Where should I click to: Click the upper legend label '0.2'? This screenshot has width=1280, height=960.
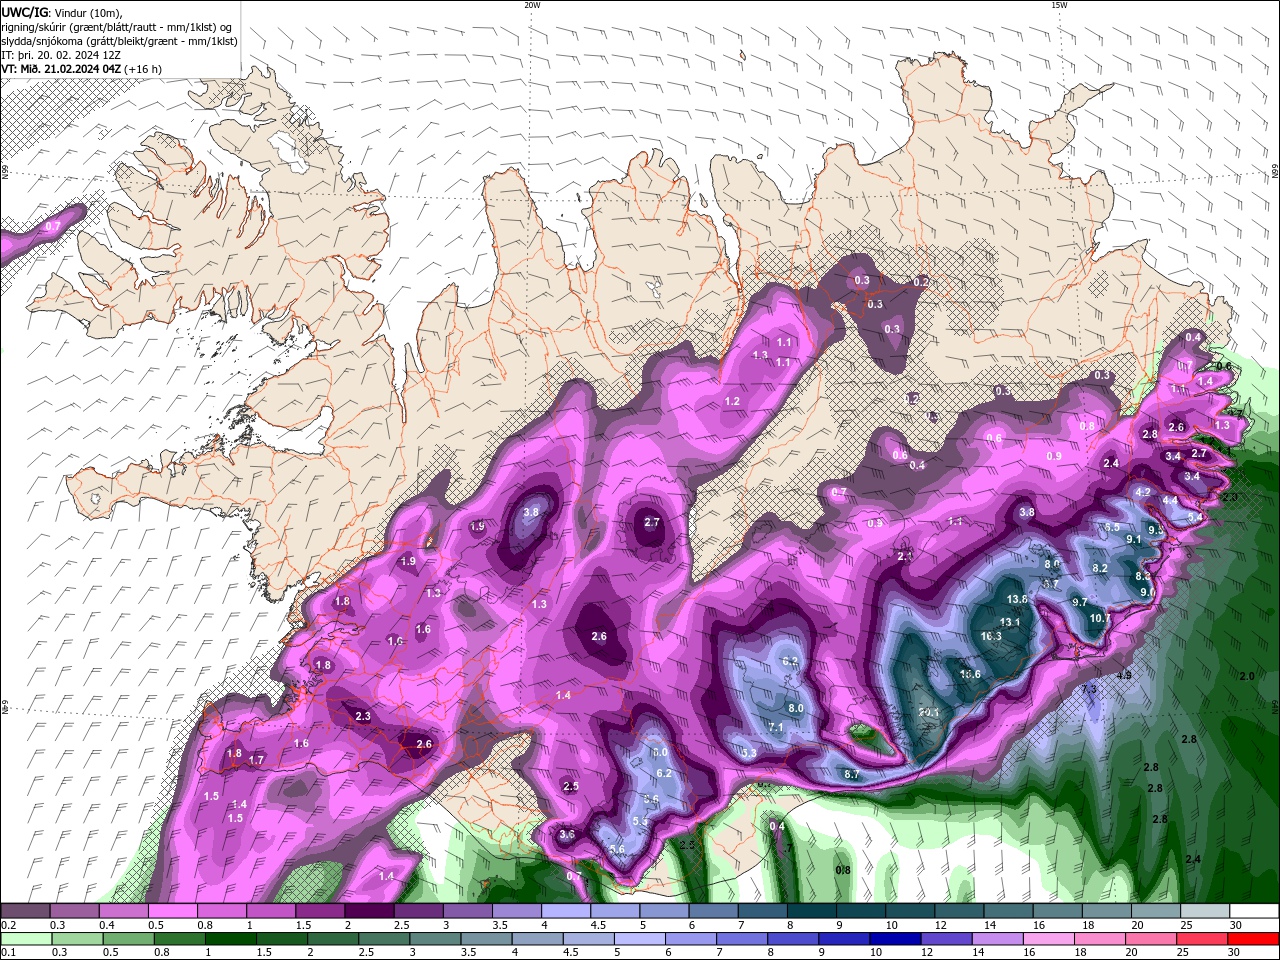9,925
